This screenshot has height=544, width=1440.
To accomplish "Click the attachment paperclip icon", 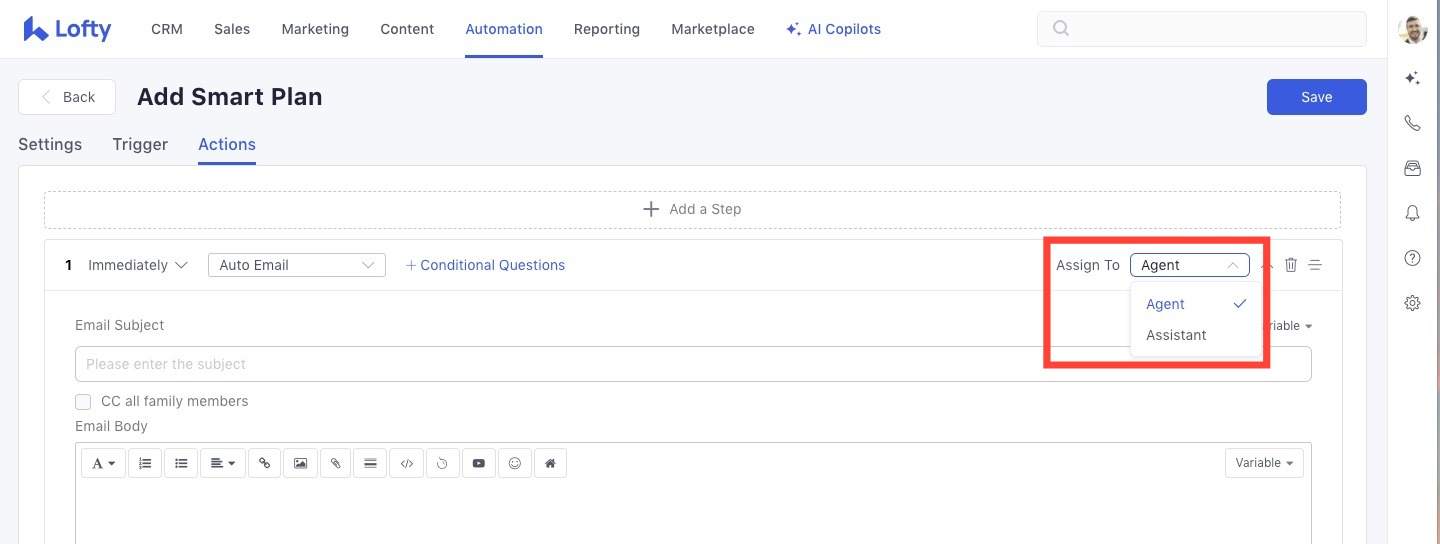I will (x=335, y=463).
